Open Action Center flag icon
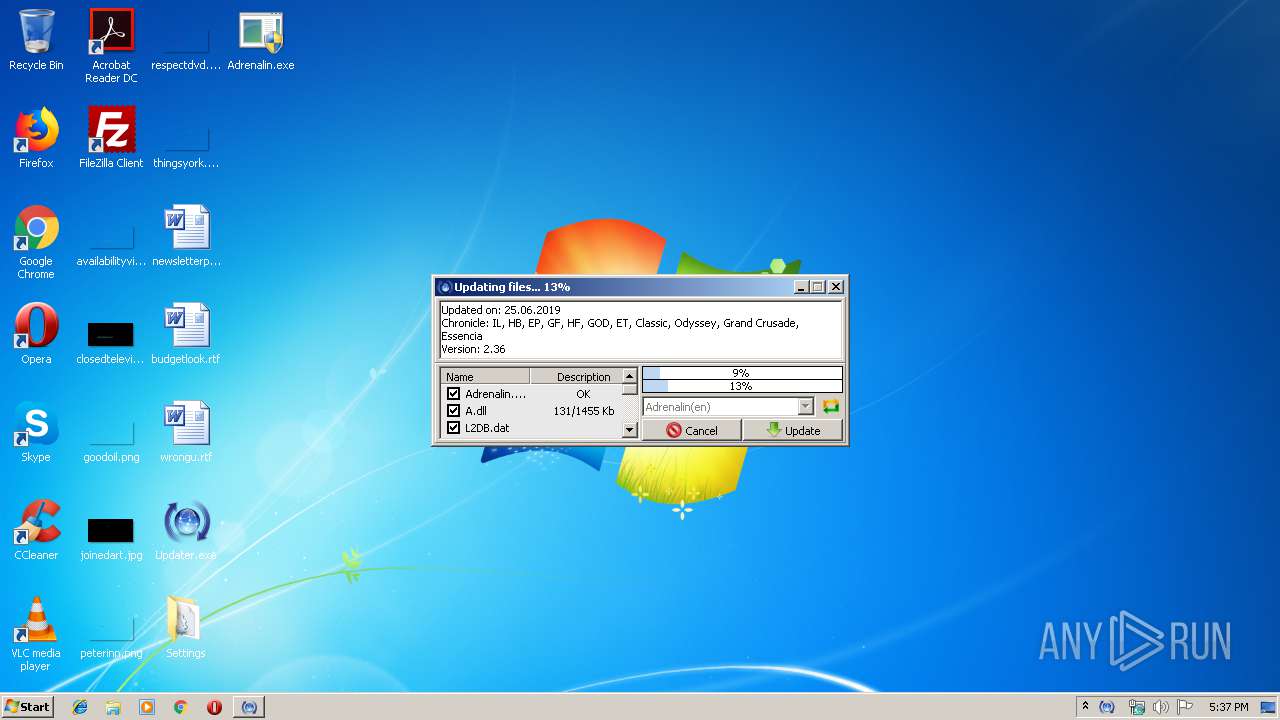The height and width of the screenshot is (720, 1280). point(1185,707)
